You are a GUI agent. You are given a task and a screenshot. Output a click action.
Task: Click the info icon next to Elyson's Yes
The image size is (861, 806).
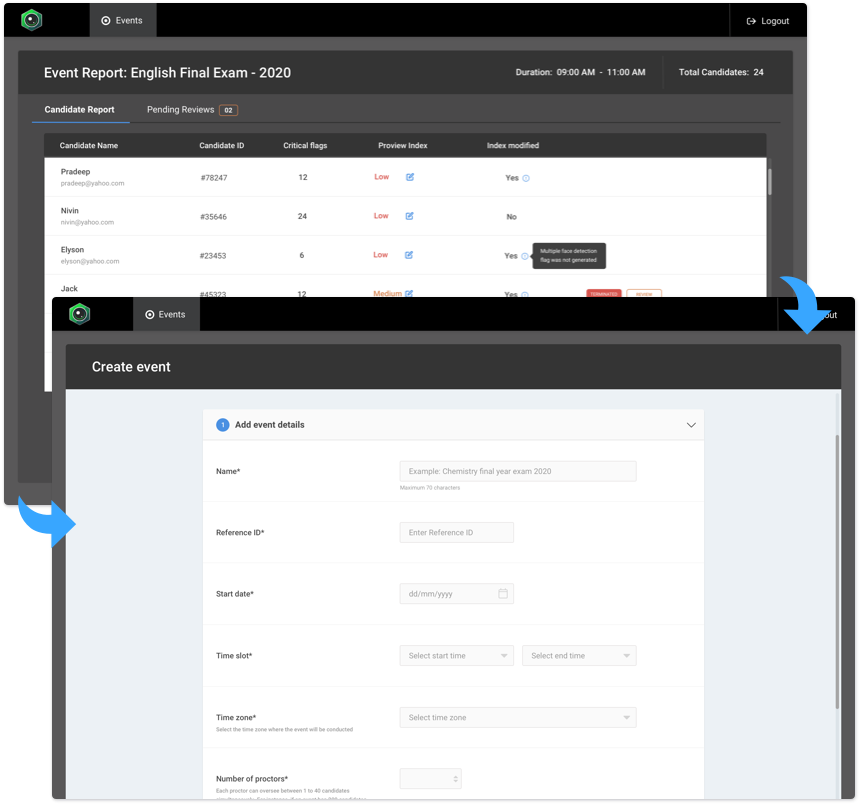[x=525, y=256]
